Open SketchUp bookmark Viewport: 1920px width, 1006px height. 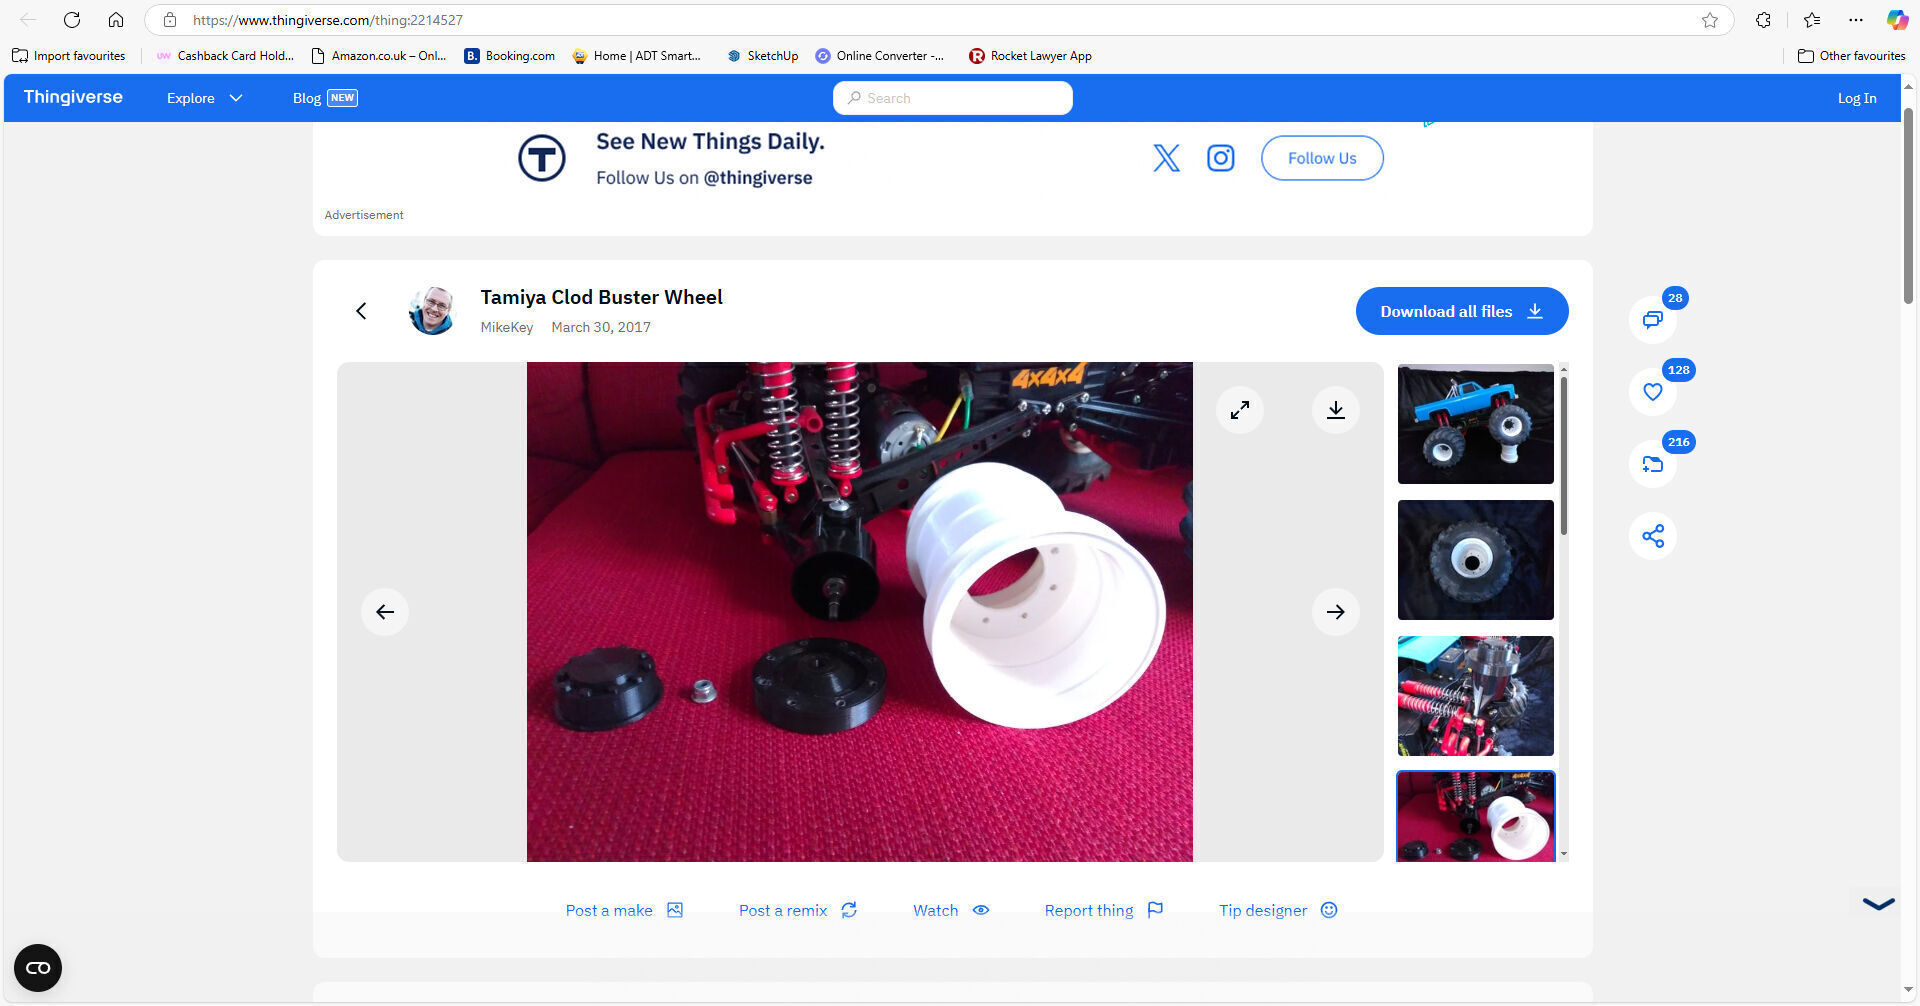762,56
